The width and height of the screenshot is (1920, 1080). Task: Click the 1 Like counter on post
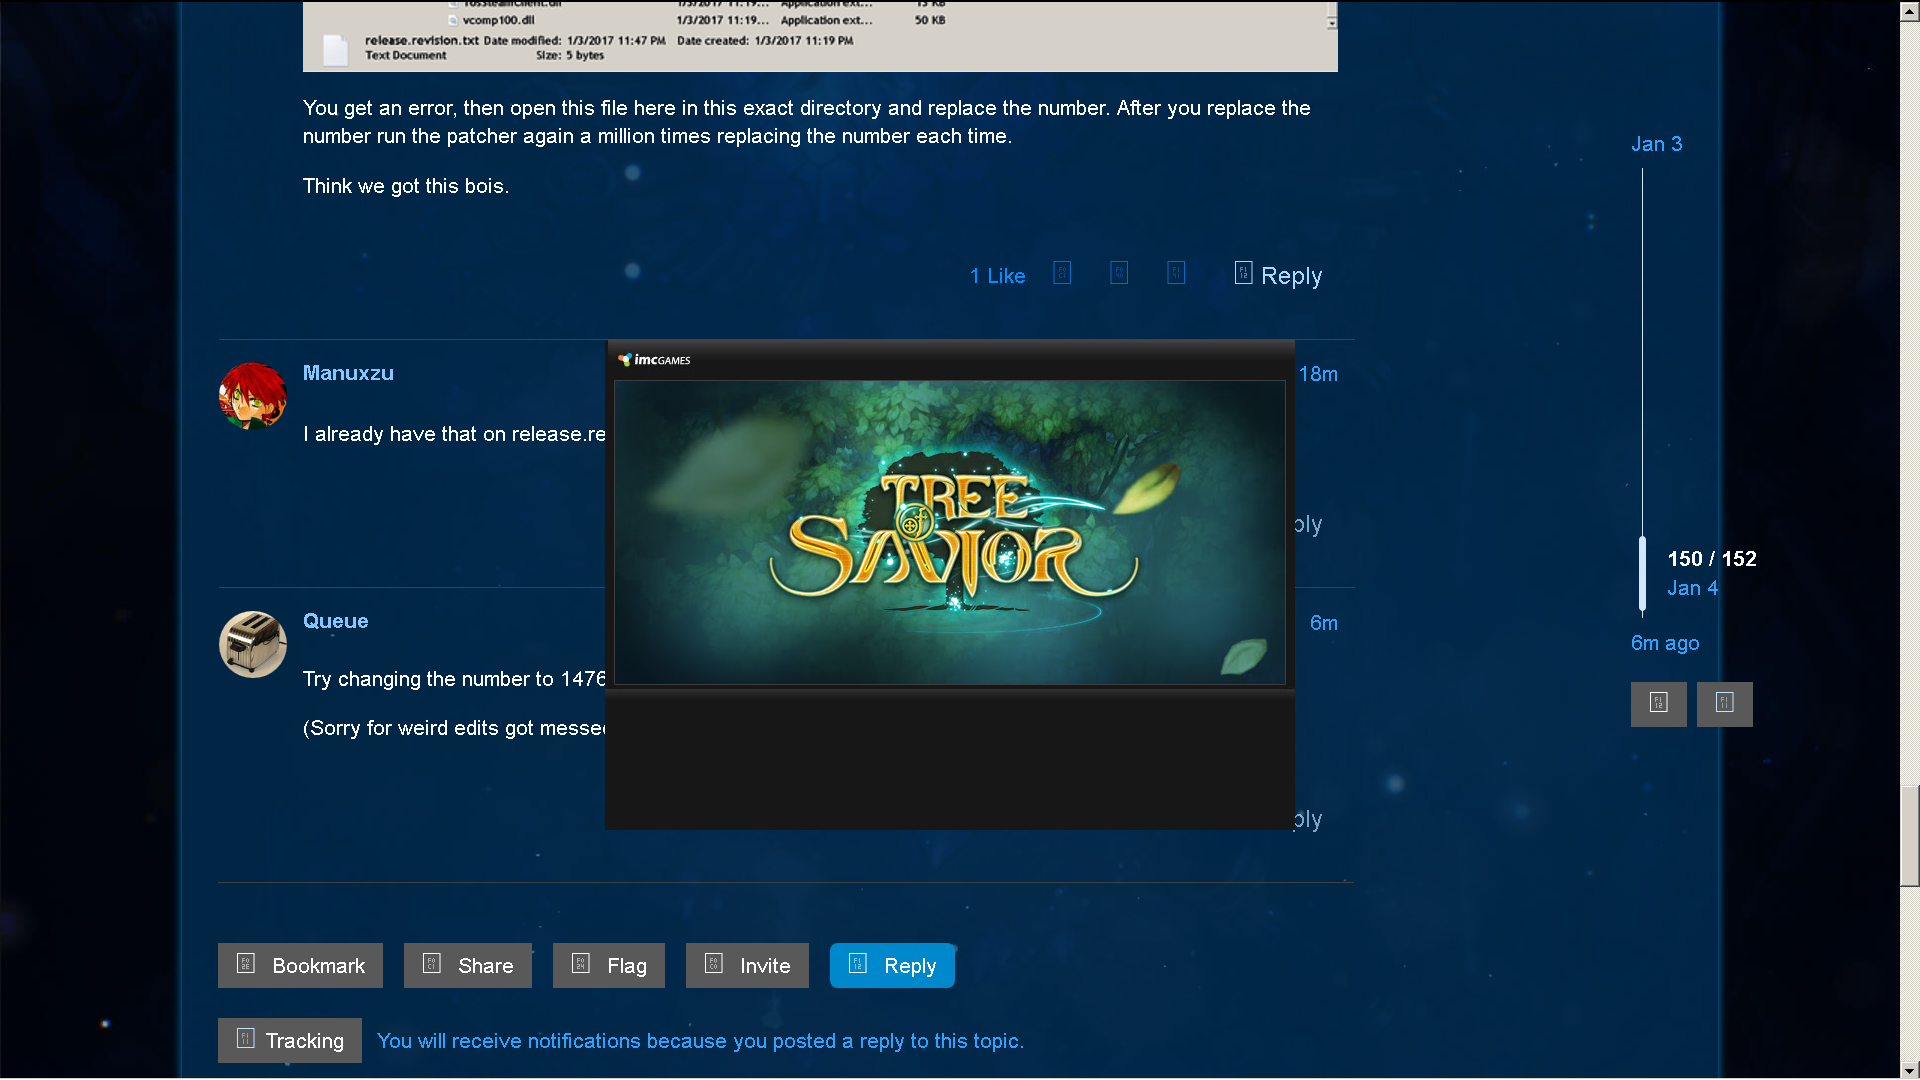pyautogui.click(x=997, y=276)
